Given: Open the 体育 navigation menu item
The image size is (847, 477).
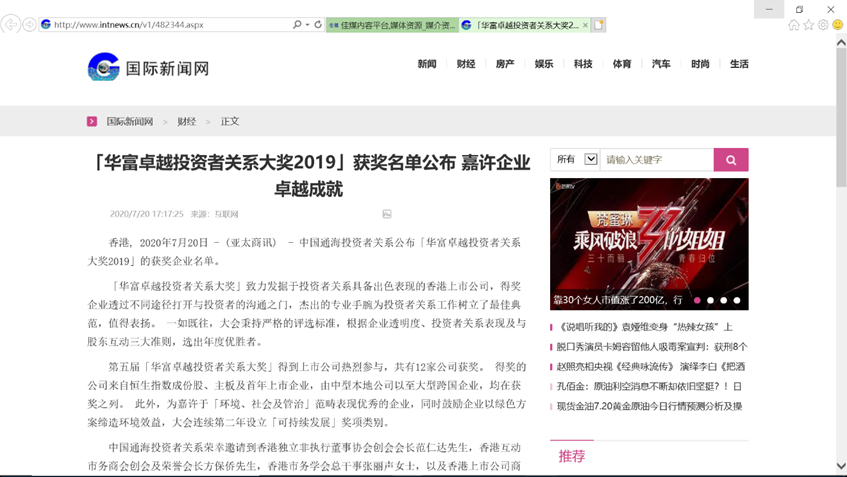Looking at the screenshot, I should [x=622, y=64].
